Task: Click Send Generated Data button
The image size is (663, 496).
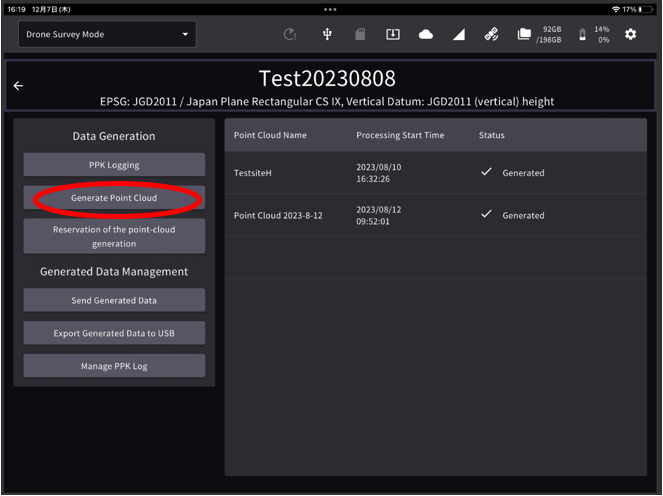Action: tap(114, 300)
